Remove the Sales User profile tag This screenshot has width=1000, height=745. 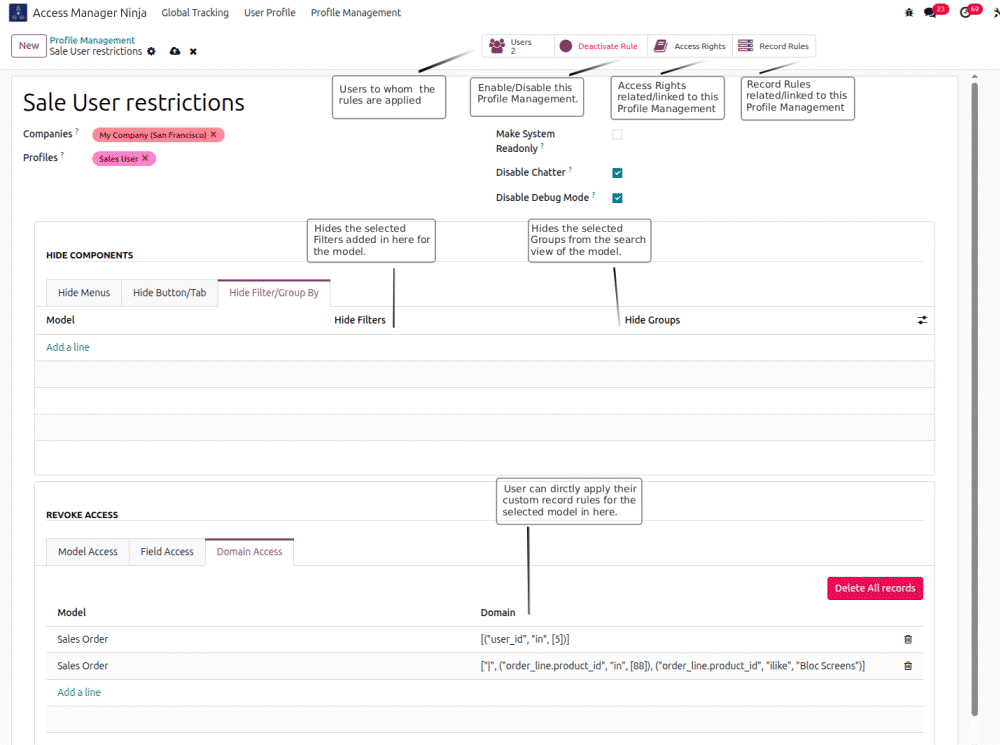148,158
